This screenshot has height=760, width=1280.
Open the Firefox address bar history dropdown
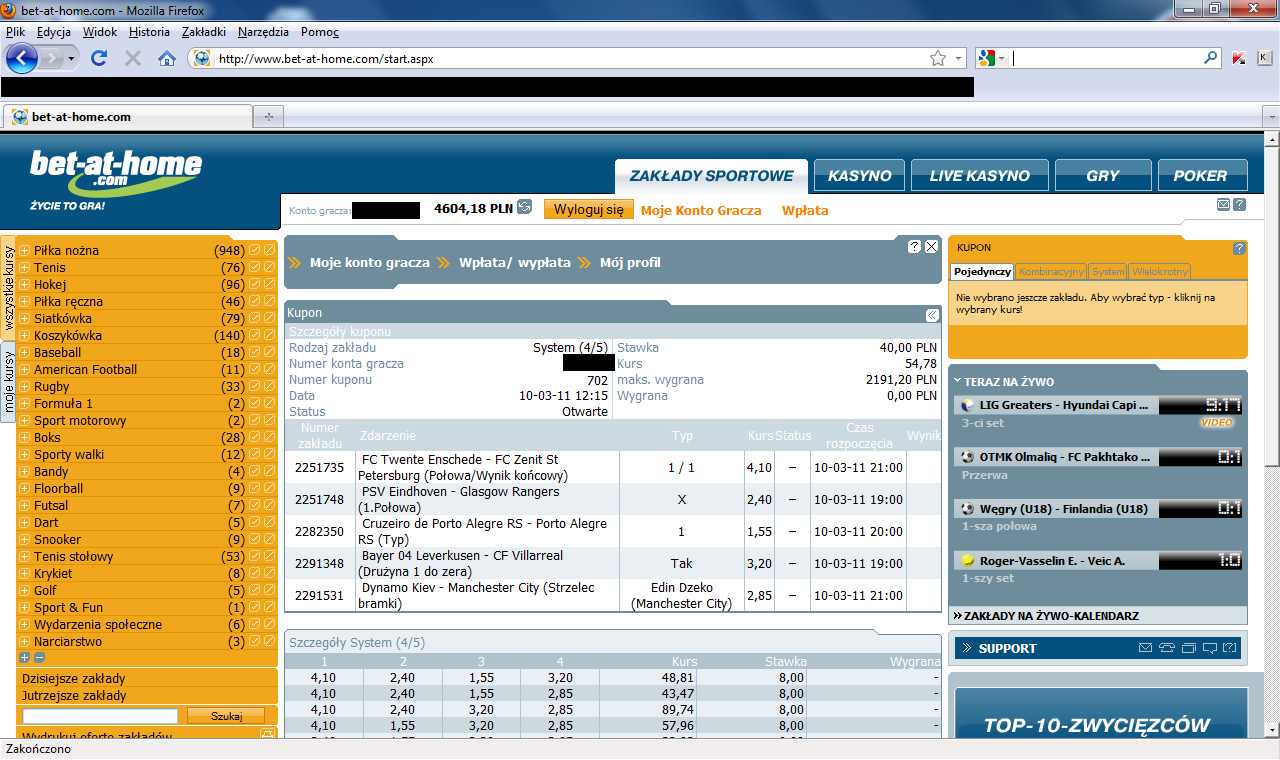pyautogui.click(x=960, y=58)
